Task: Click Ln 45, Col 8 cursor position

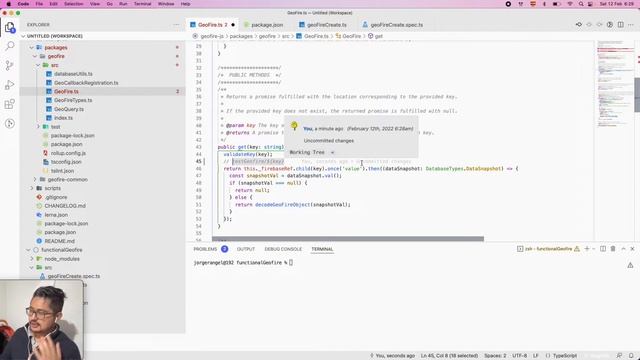Action: pos(449,356)
